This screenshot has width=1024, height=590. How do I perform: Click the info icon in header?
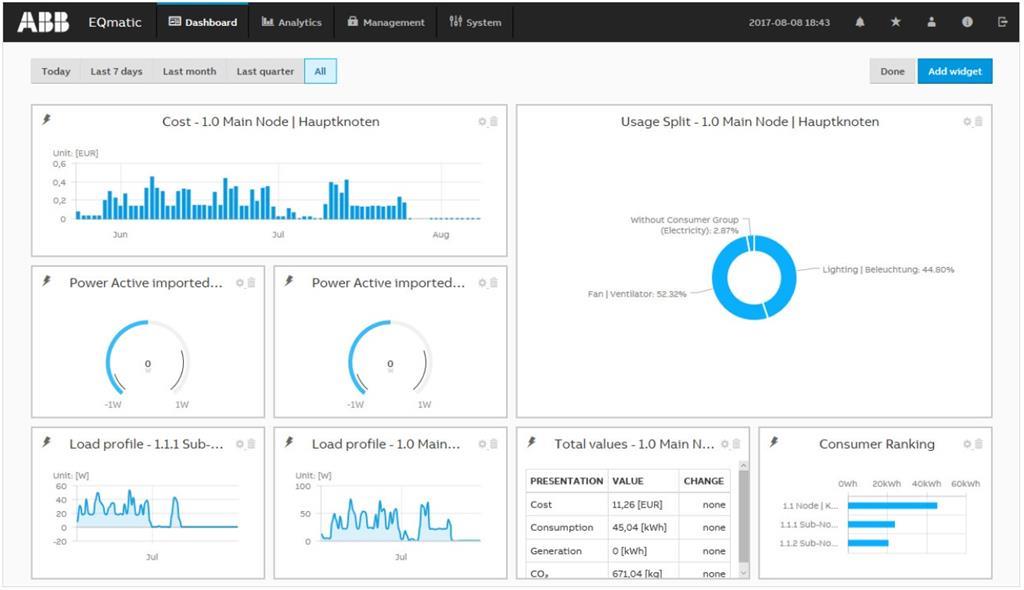pos(967,22)
